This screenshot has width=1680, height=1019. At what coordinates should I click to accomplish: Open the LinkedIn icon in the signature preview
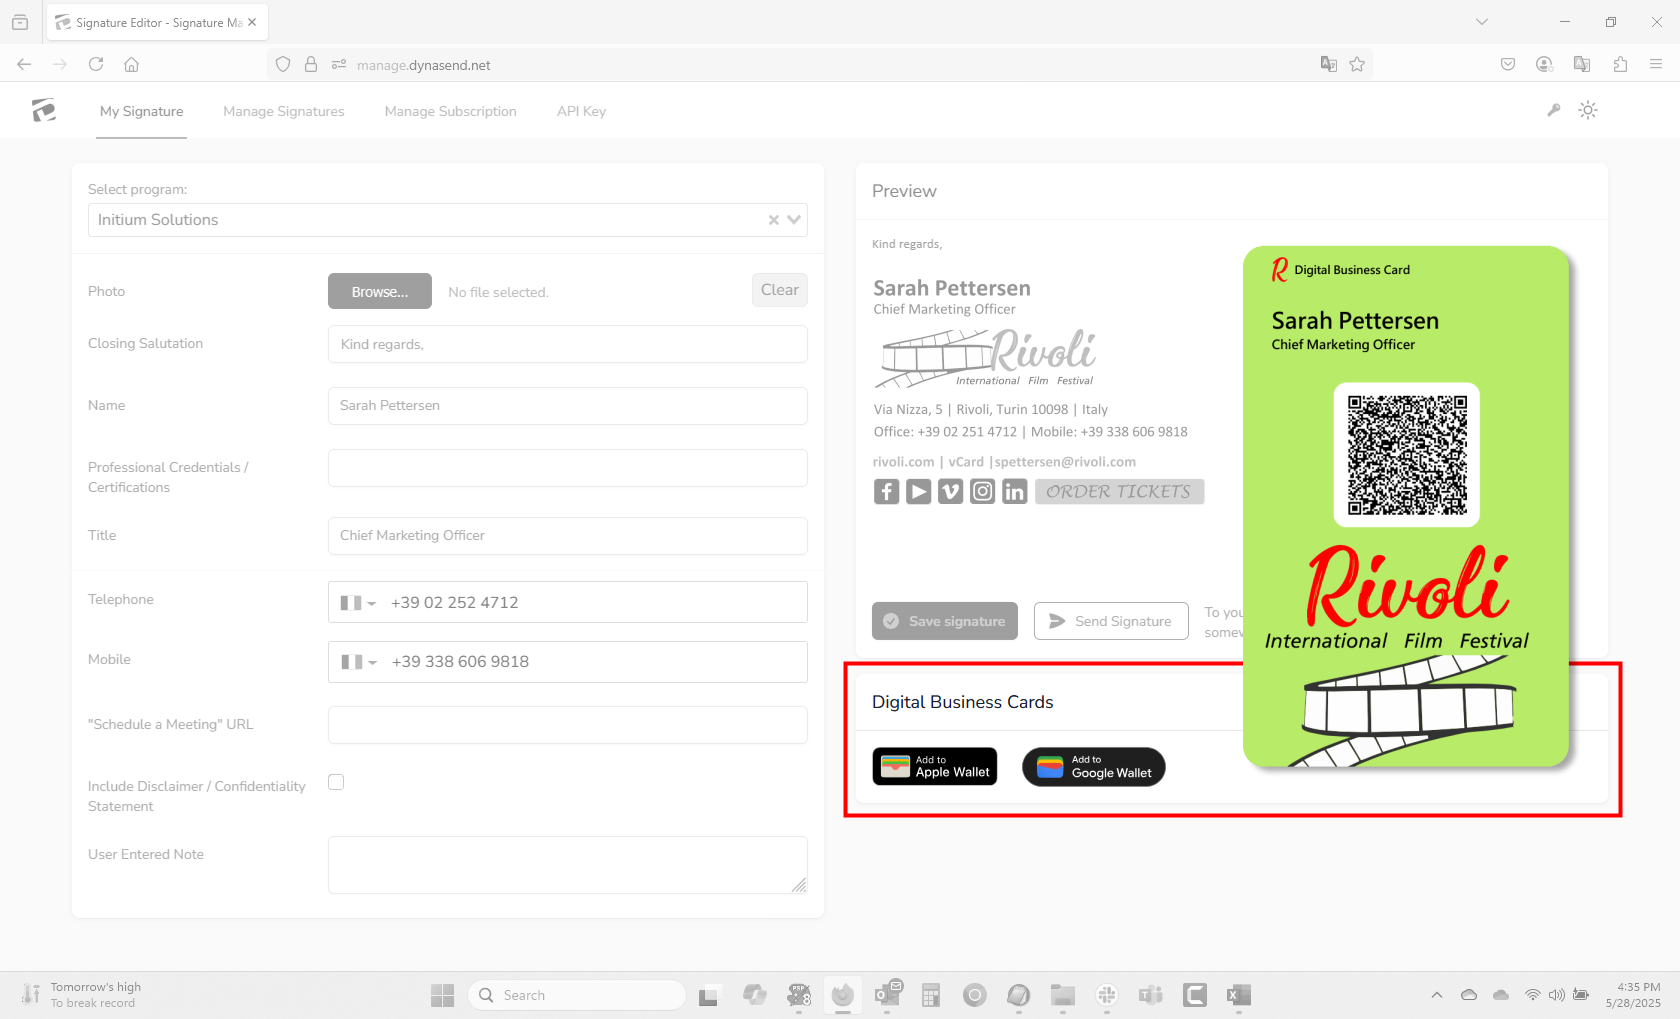[1014, 491]
